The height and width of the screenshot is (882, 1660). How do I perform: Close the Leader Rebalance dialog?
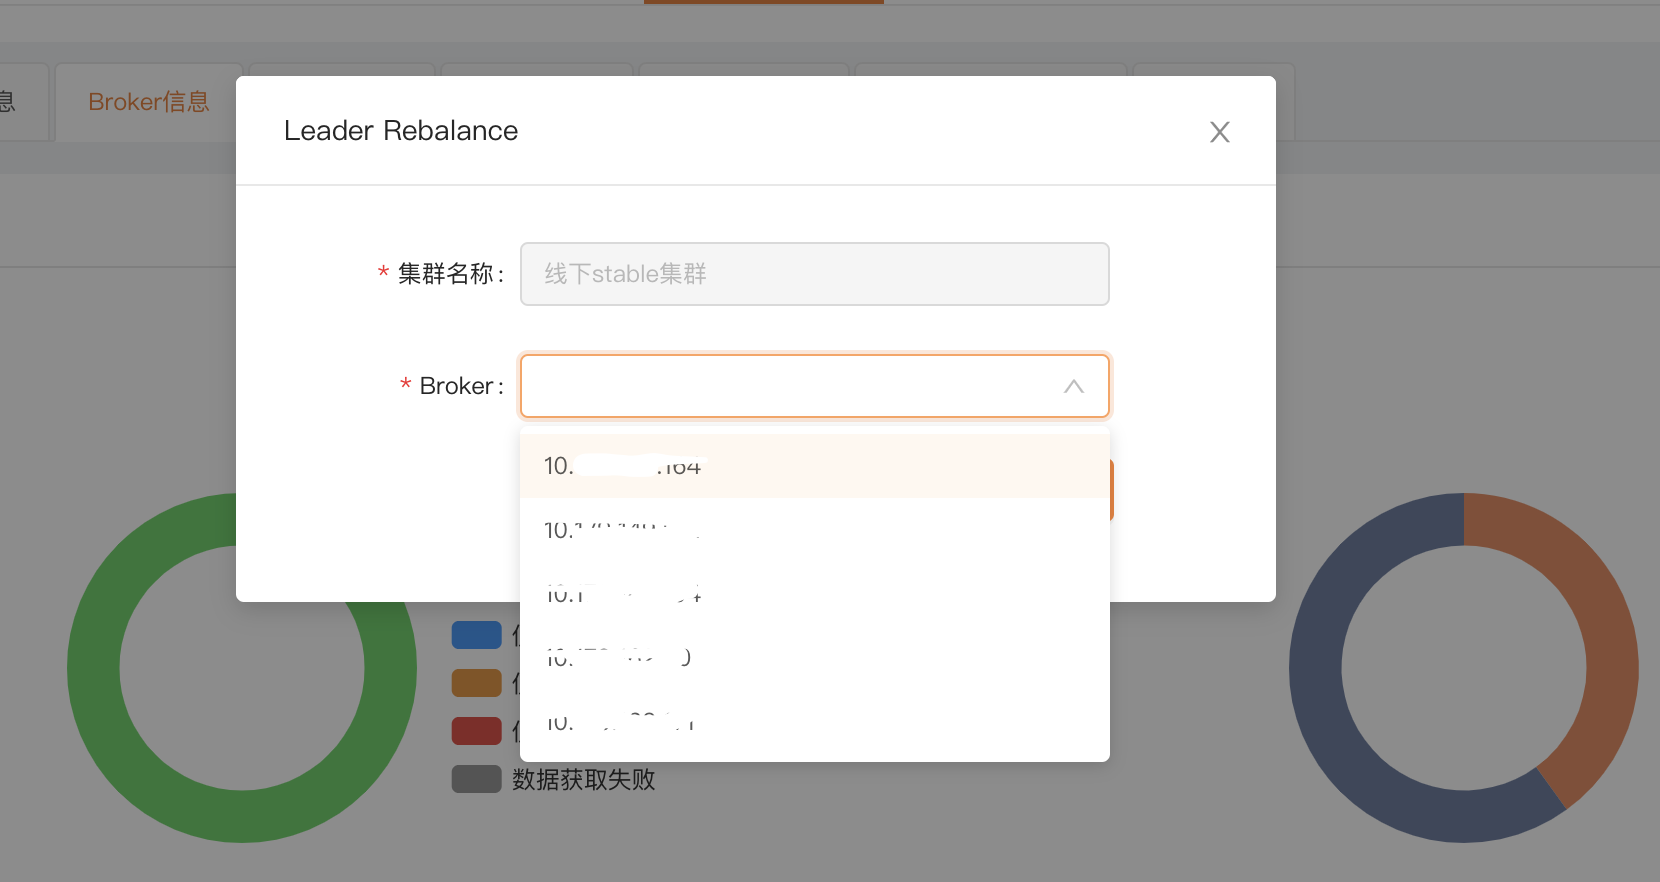[x=1219, y=132]
